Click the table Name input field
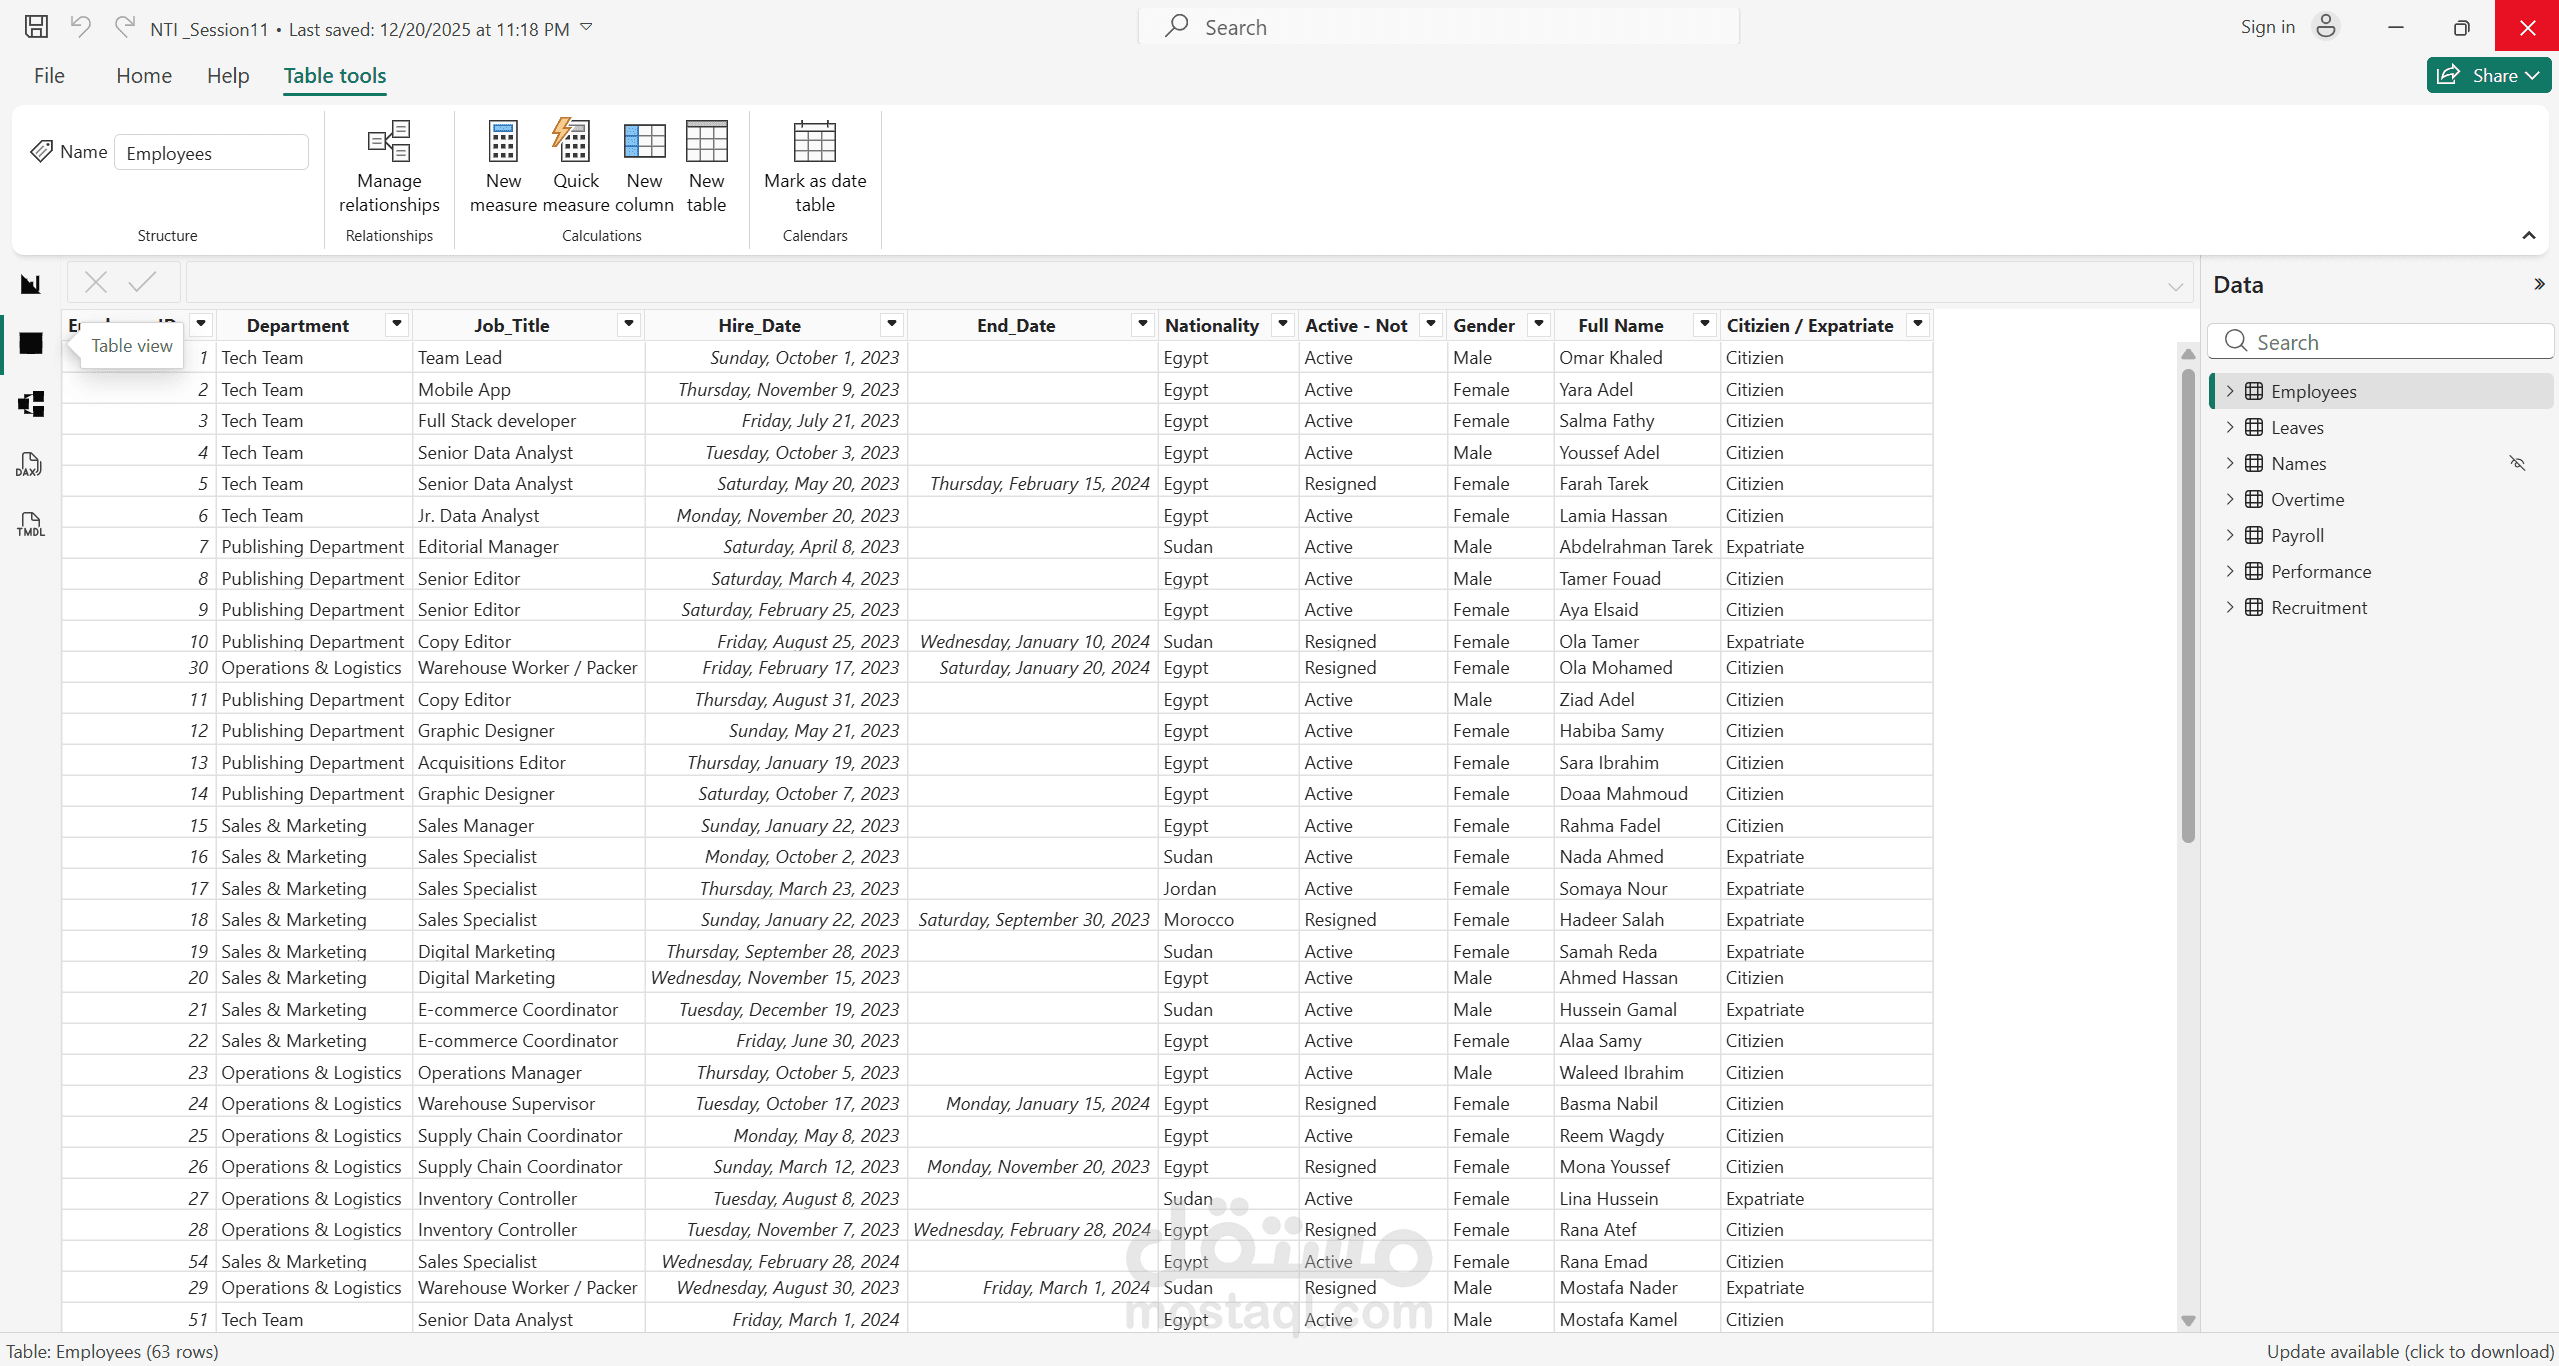 211,153
